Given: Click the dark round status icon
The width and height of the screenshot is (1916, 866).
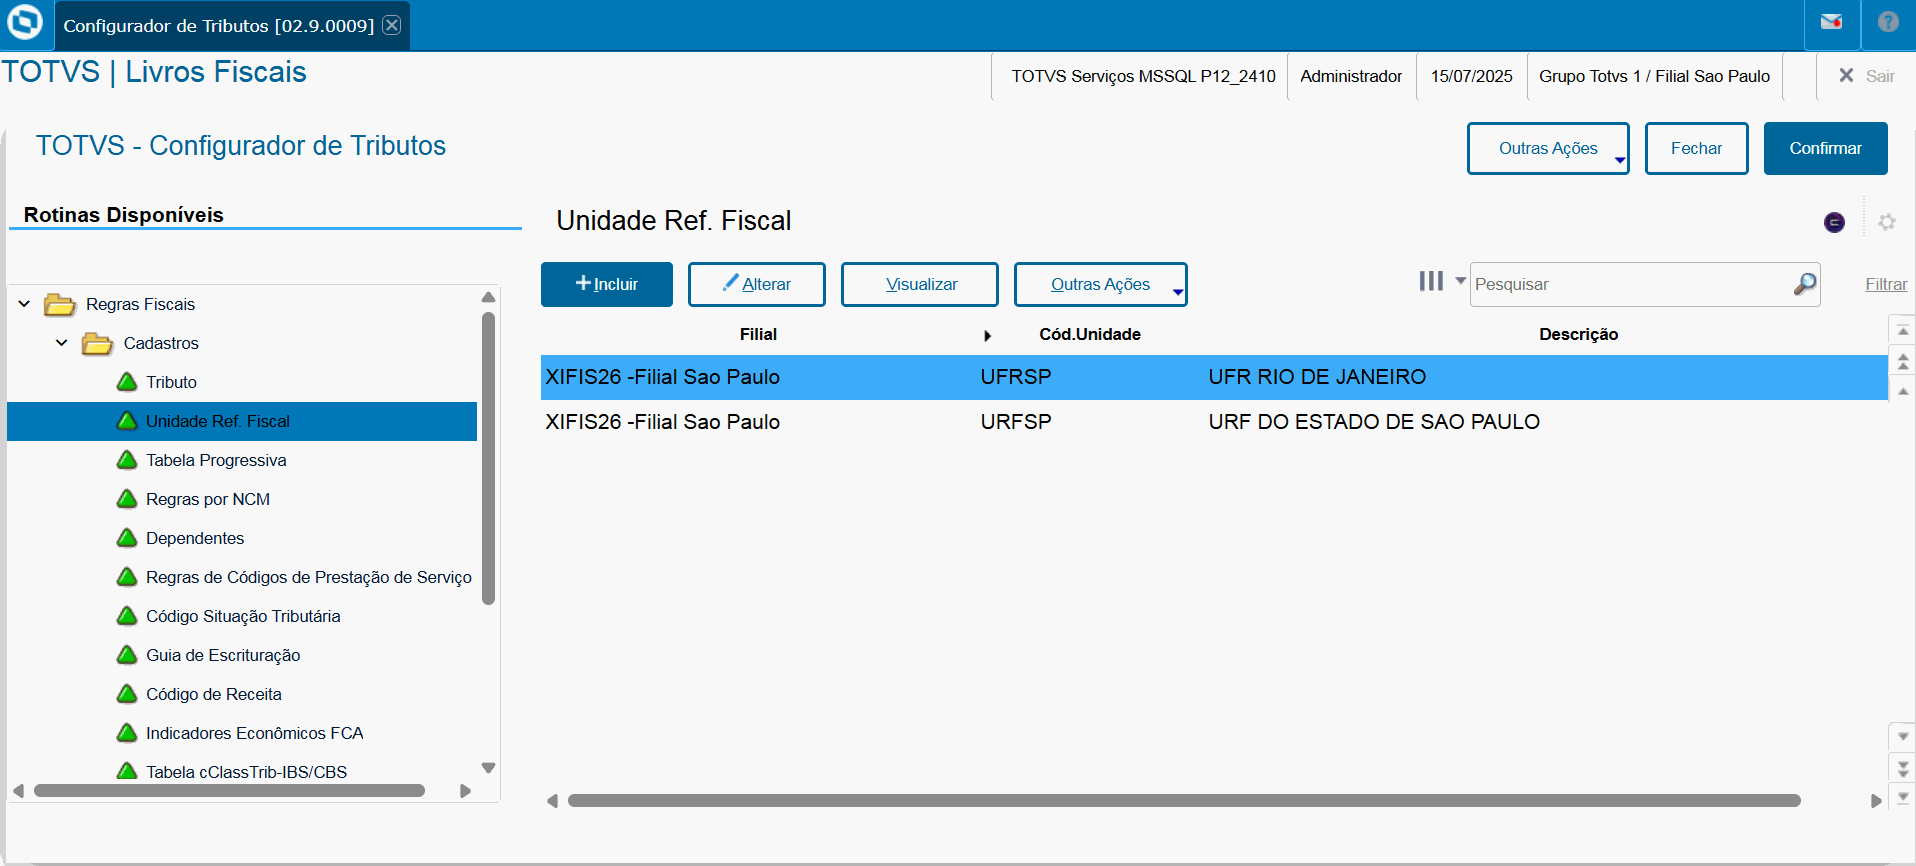Looking at the screenshot, I should 1834,222.
